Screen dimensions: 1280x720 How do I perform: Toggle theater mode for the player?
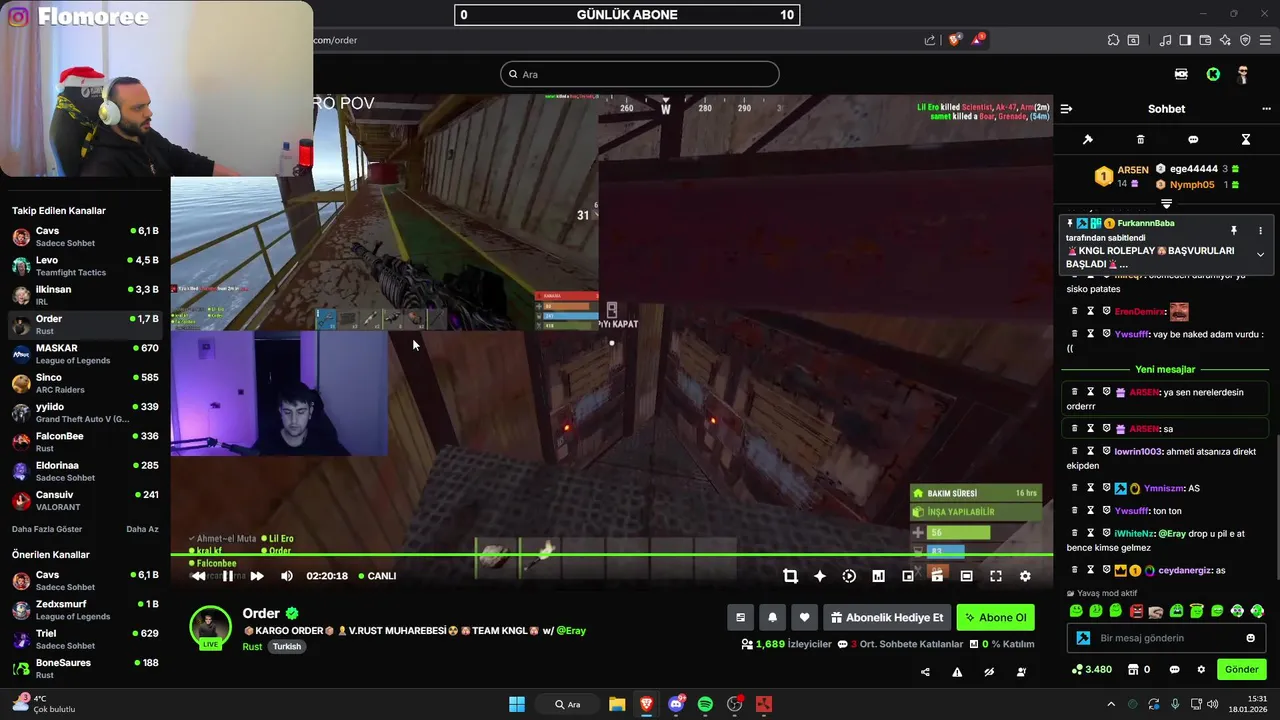(966, 576)
